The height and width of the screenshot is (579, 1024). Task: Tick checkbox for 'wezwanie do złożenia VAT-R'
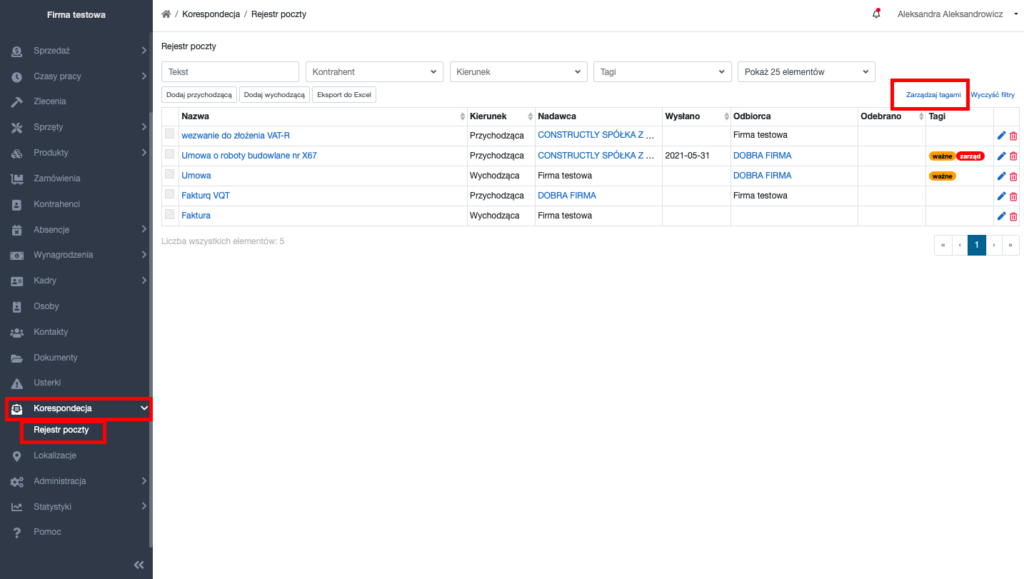tap(170, 134)
